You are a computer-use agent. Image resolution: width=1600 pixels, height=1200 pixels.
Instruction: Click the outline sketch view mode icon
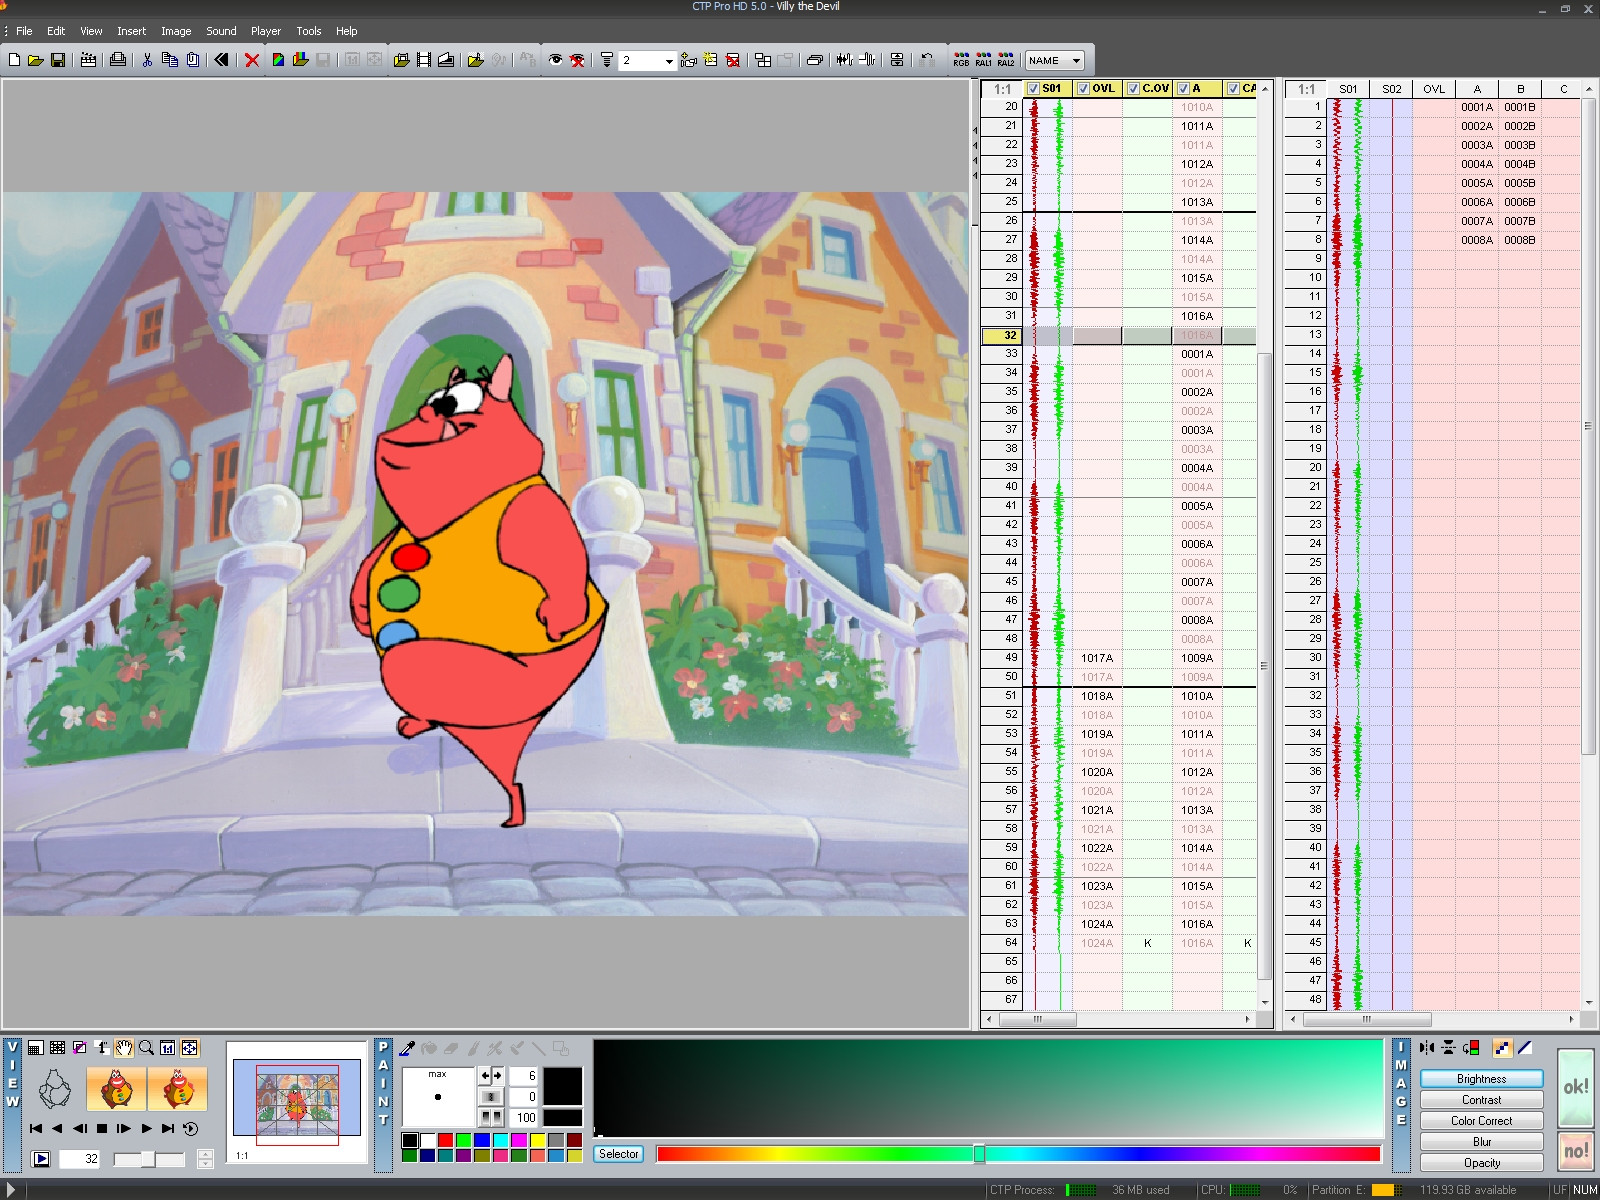click(54, 1089)
